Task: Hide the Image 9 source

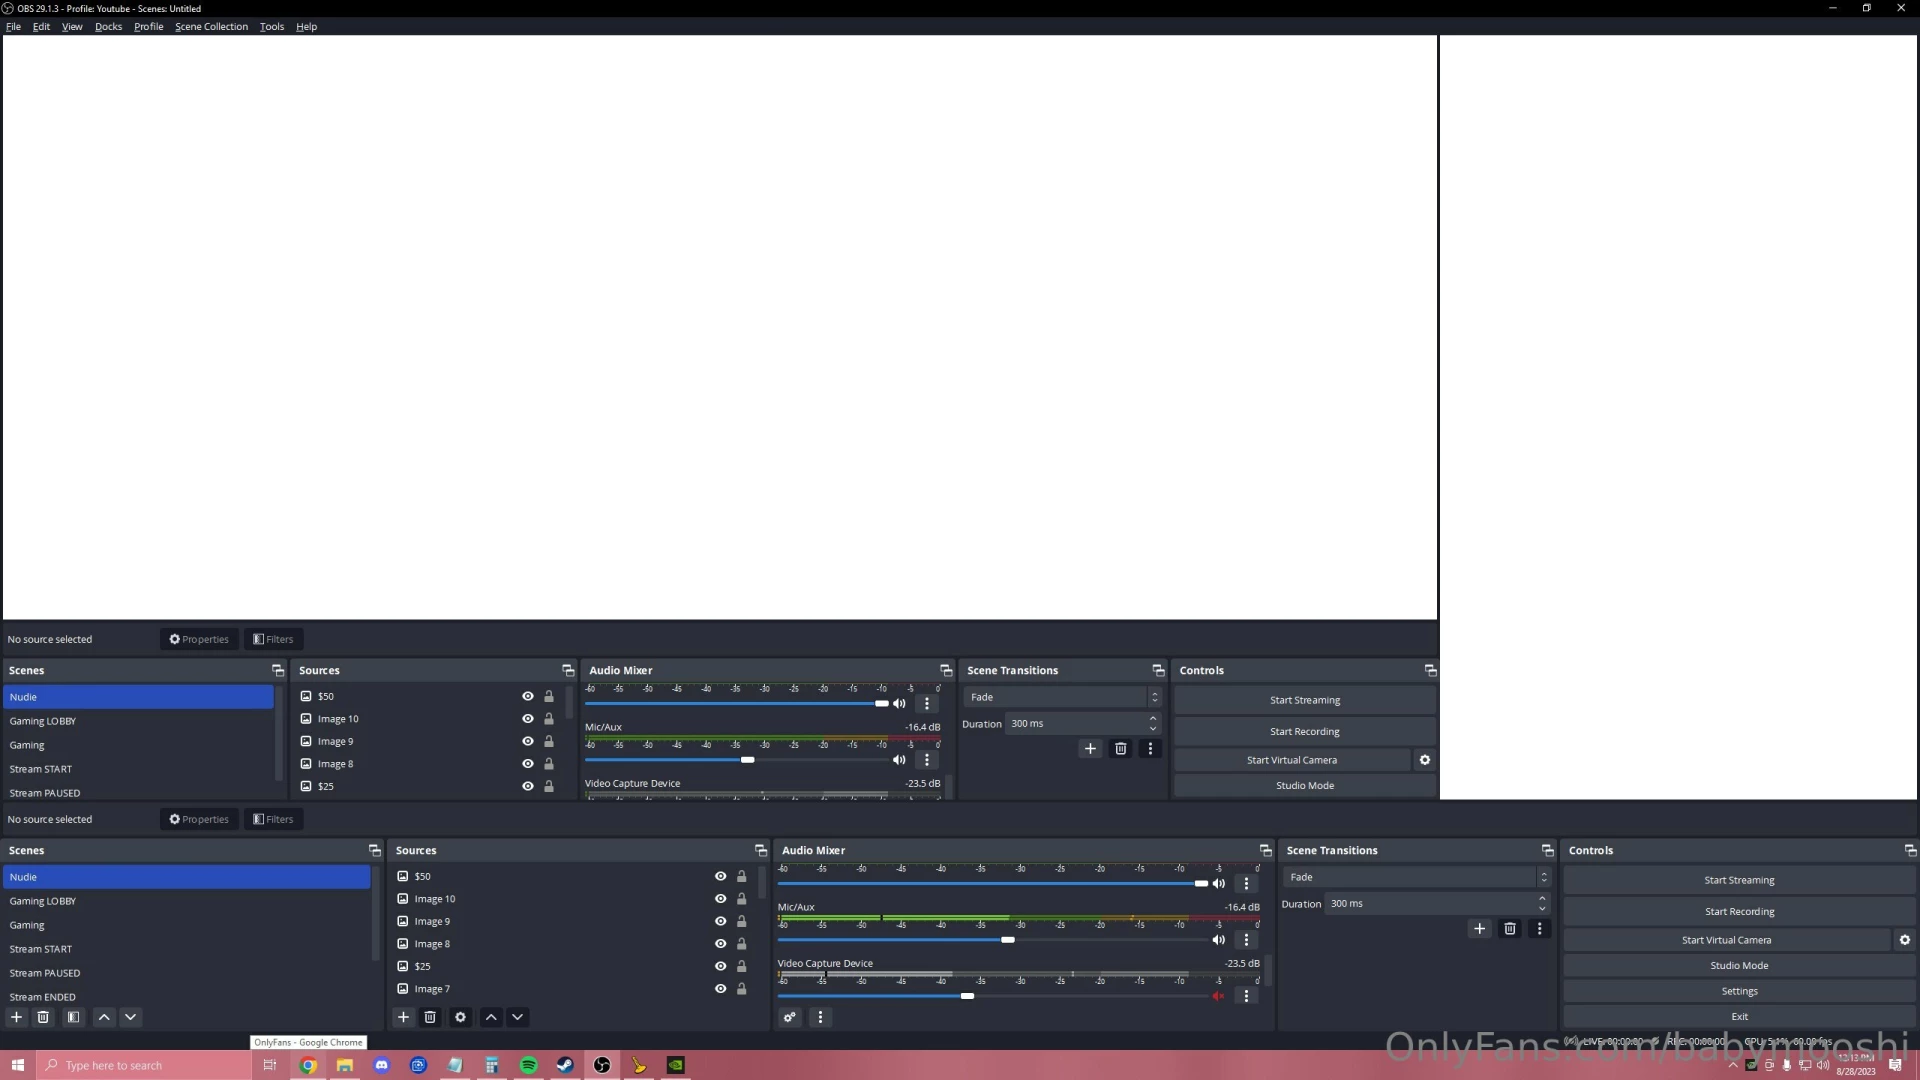Action: click(719, 921)
